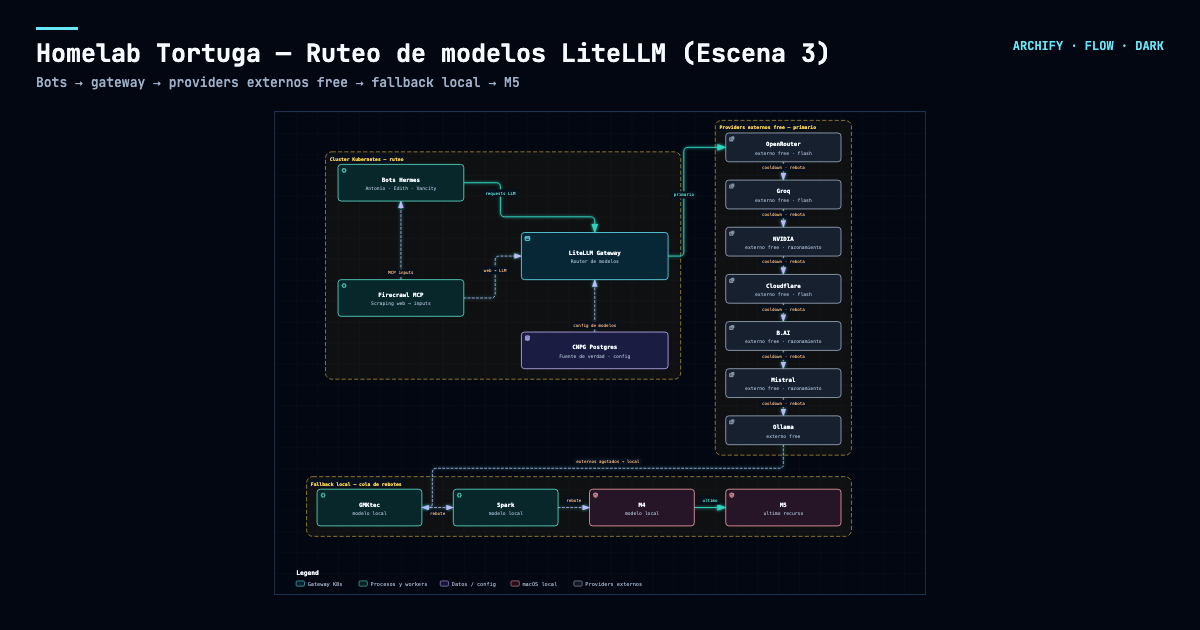
Task: Click the 'config de modelos' edge label
Action: [594, 325]
